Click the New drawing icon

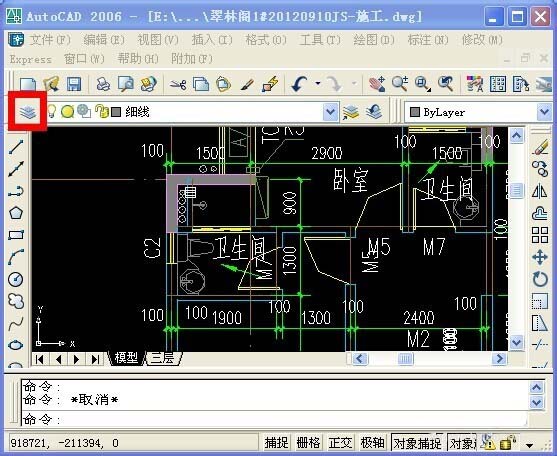(28, 84)
